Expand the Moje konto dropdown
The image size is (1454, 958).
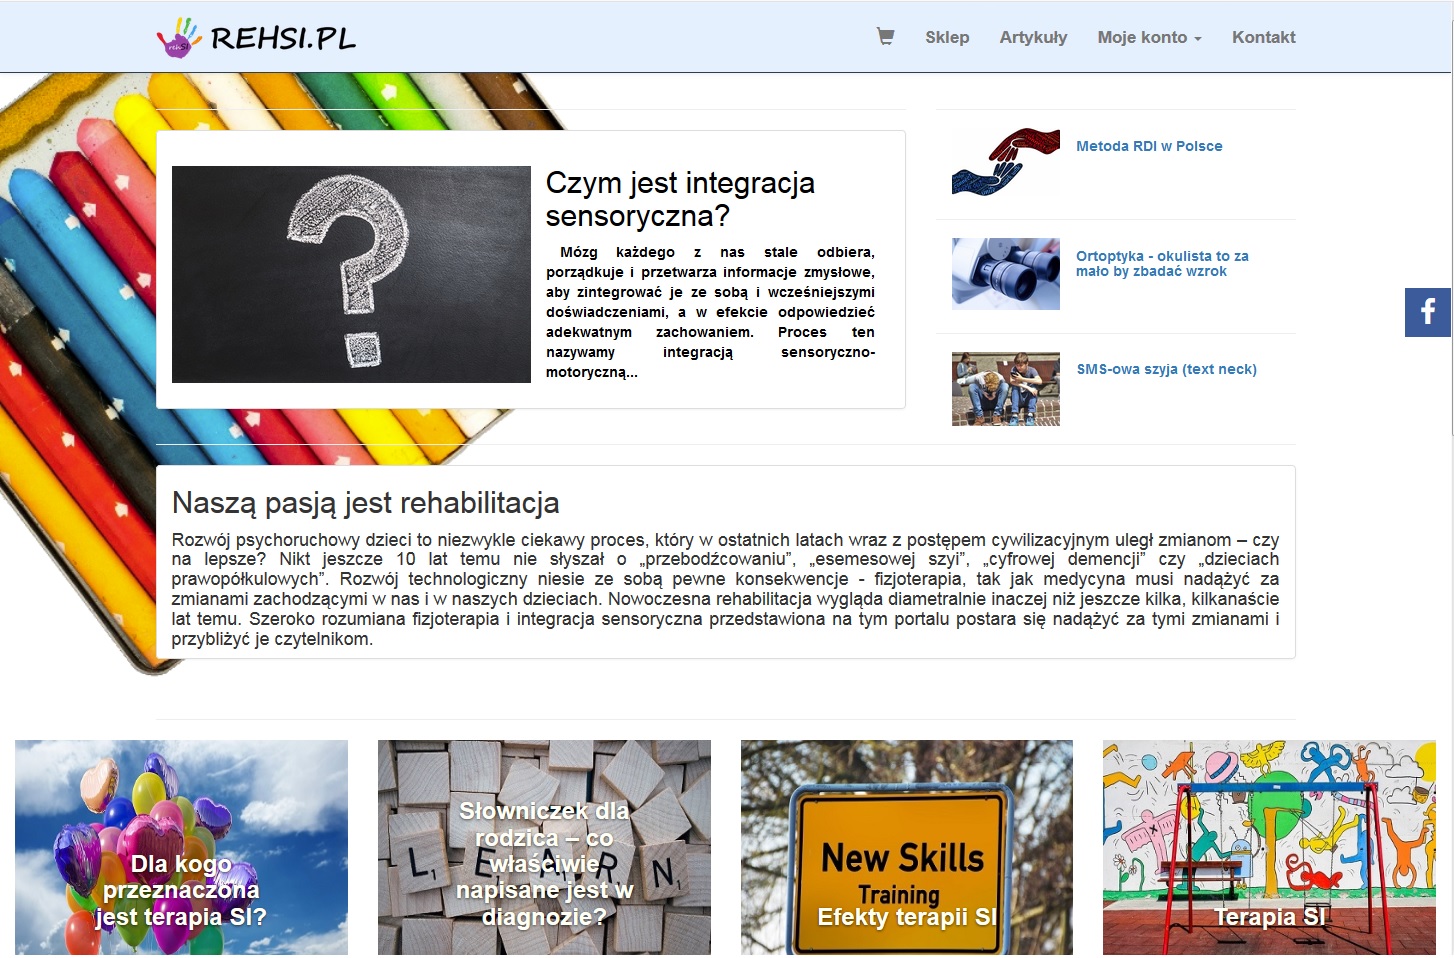tap(1149, 37)
